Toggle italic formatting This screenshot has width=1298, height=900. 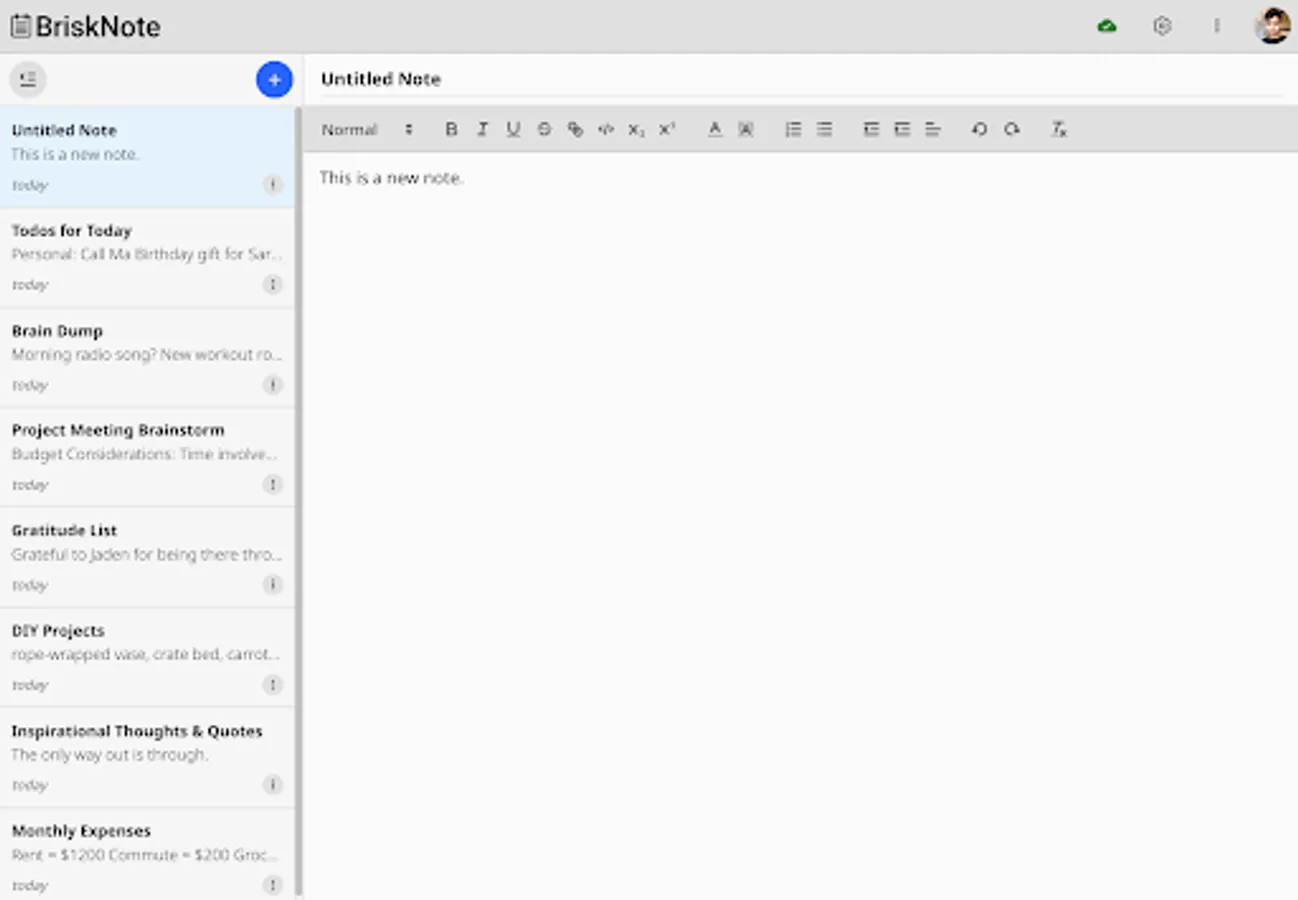(x=482, y=129)
